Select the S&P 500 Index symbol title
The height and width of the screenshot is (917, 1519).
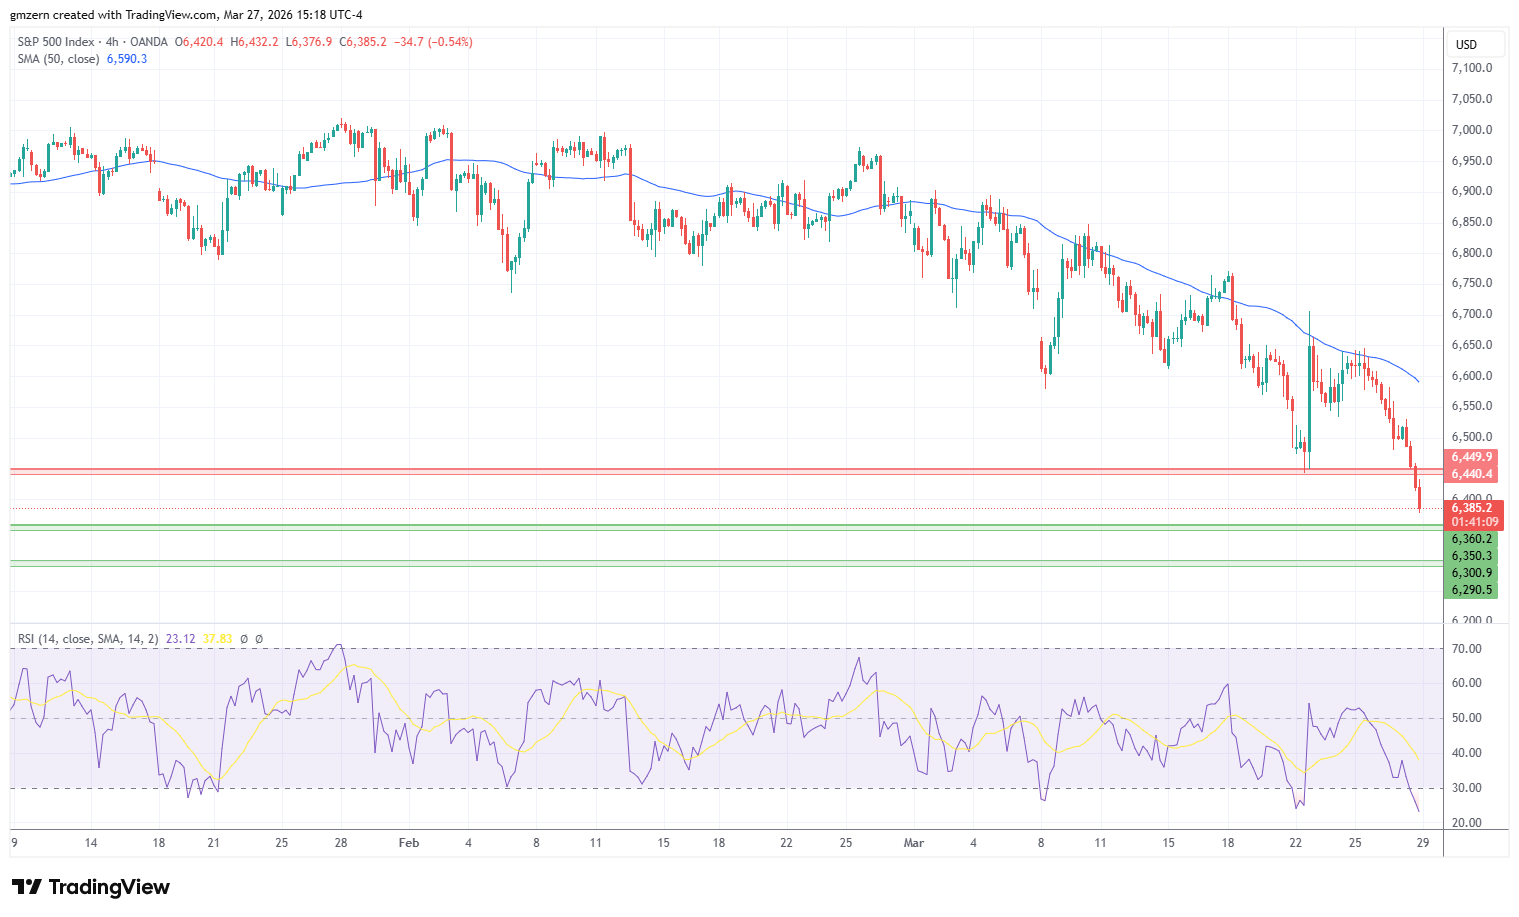point(56,42)
